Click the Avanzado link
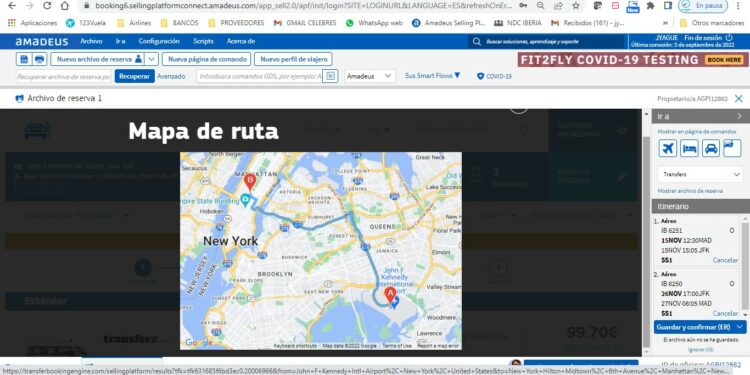This screenshot has width=750, height=375. (x=171, y=76)
